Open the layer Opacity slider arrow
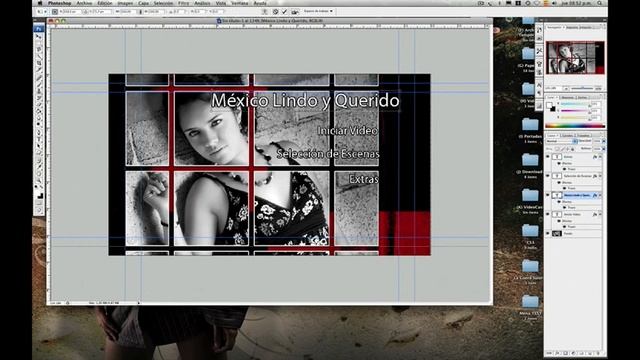The height and width of the screenshot is (360, 640). 603,141
